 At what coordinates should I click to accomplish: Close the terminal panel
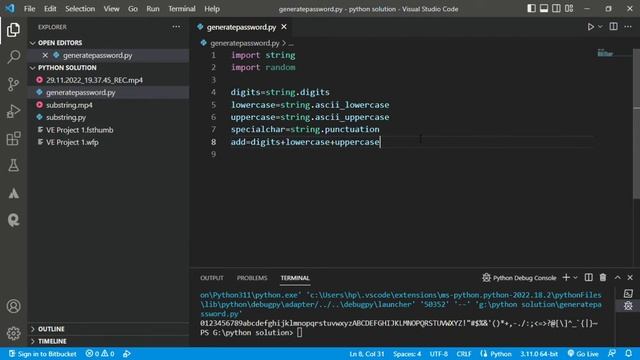point(630,278)
